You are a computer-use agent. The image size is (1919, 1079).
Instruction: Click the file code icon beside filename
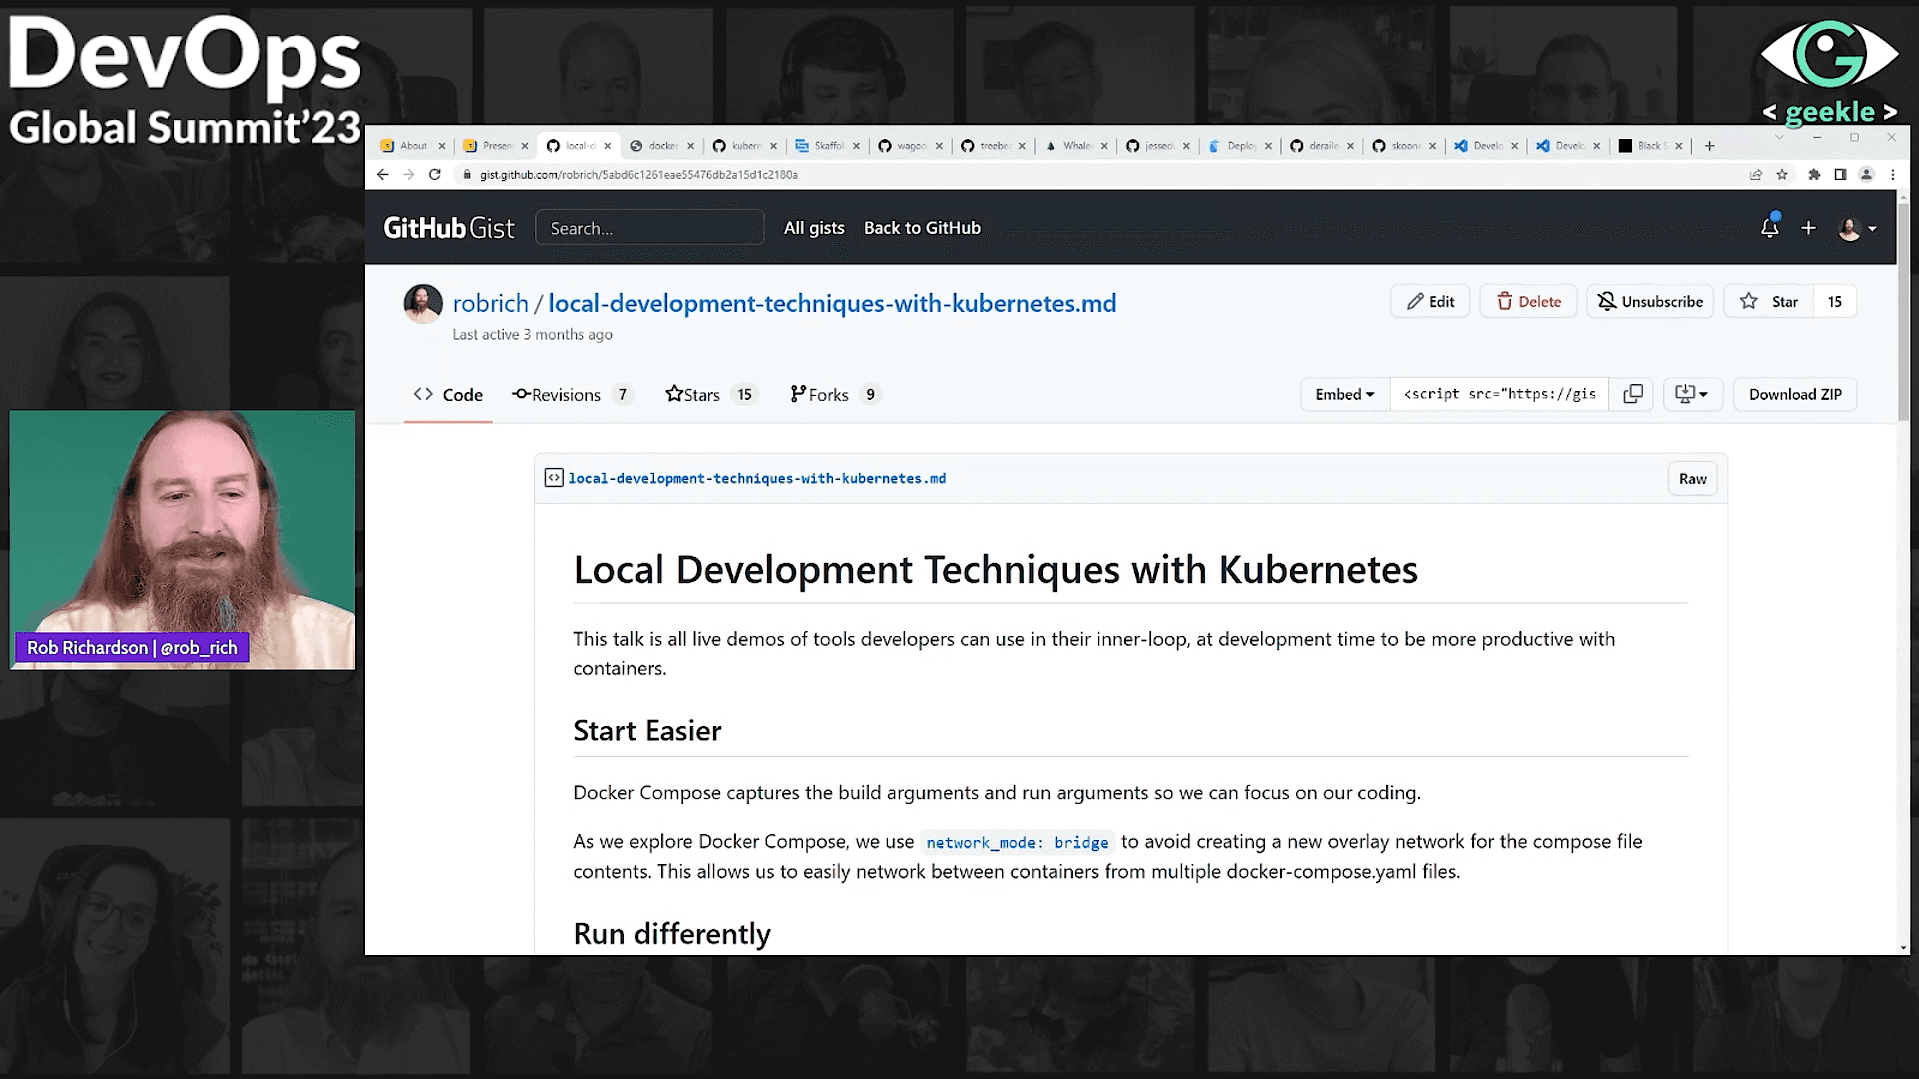click(x=554, y=478)
